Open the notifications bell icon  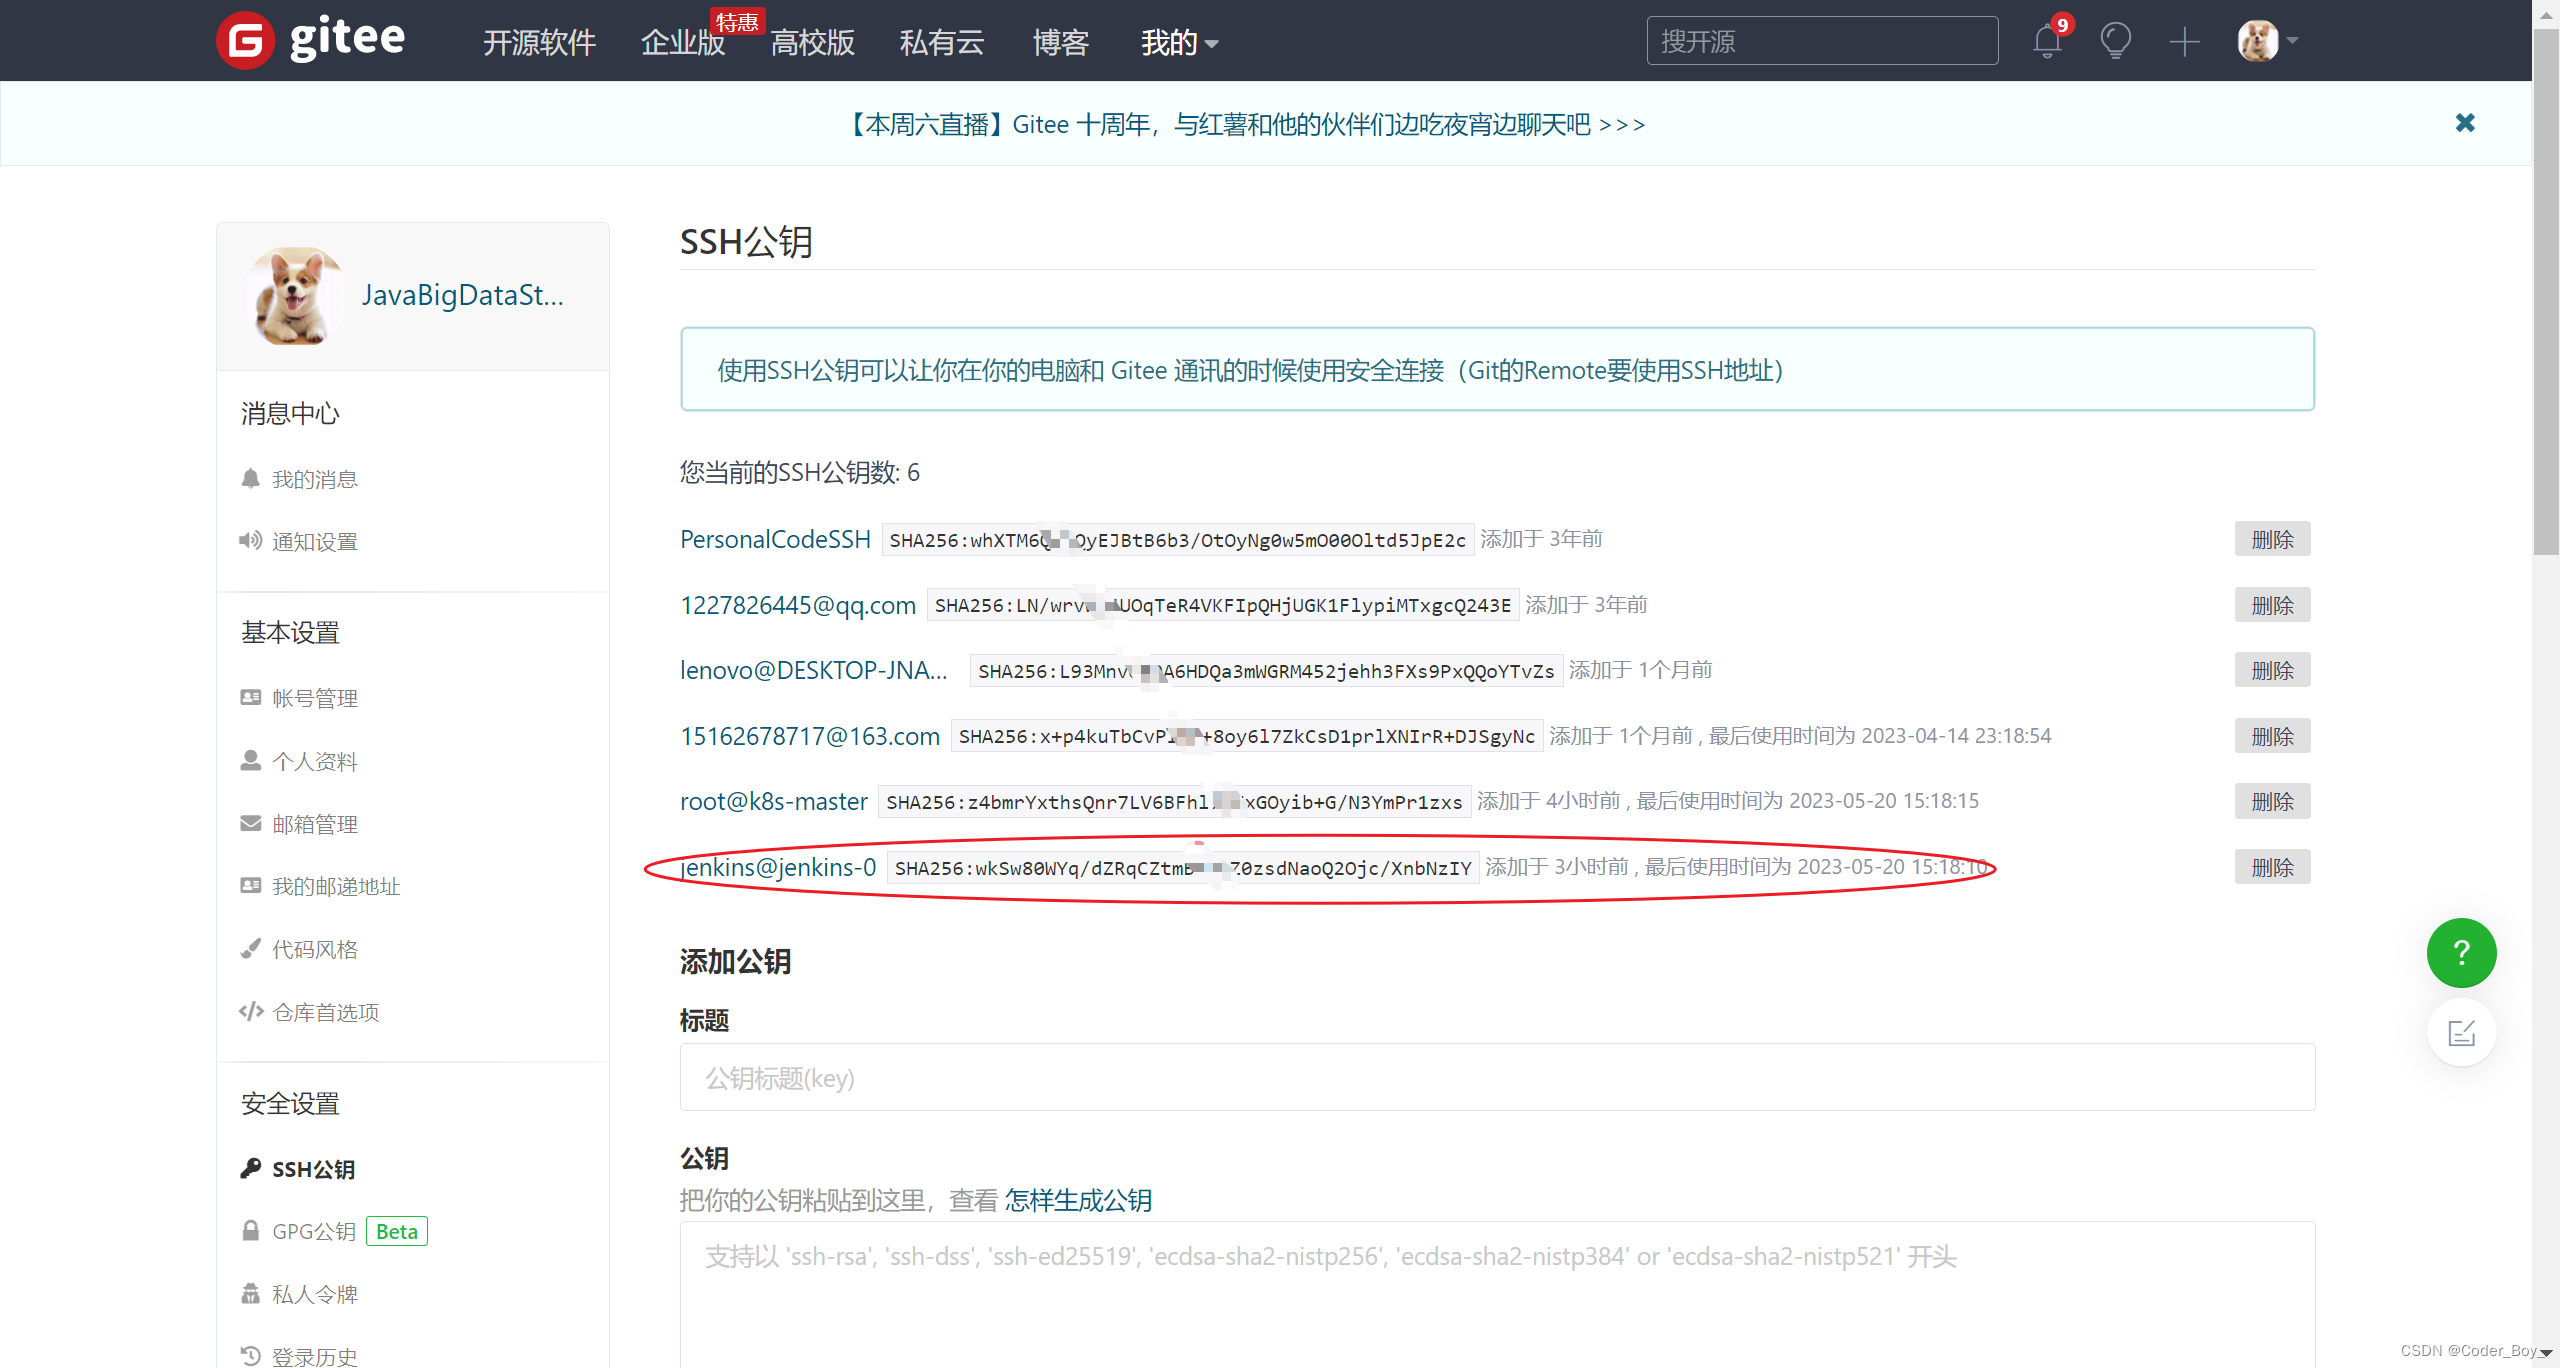point(2048,41)
